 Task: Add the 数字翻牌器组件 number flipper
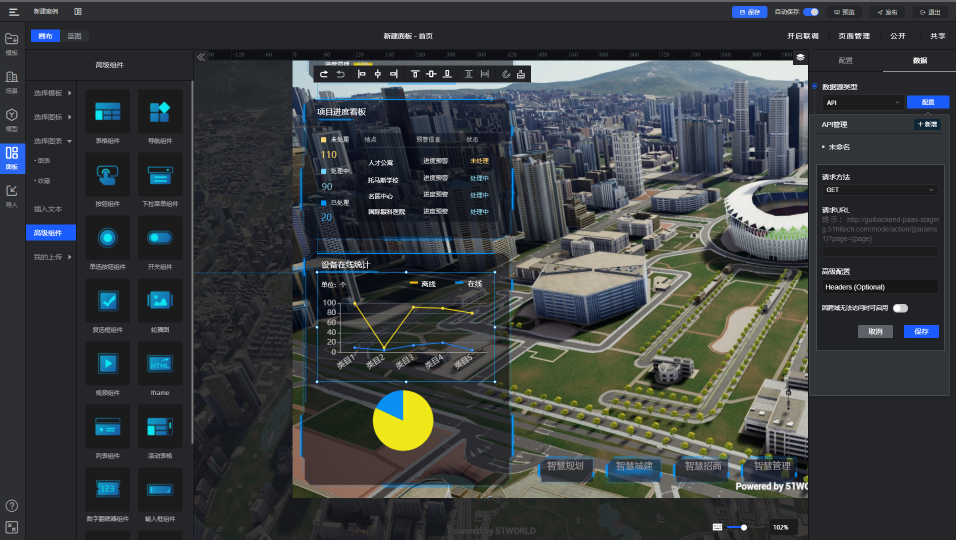tap(107, 489)
